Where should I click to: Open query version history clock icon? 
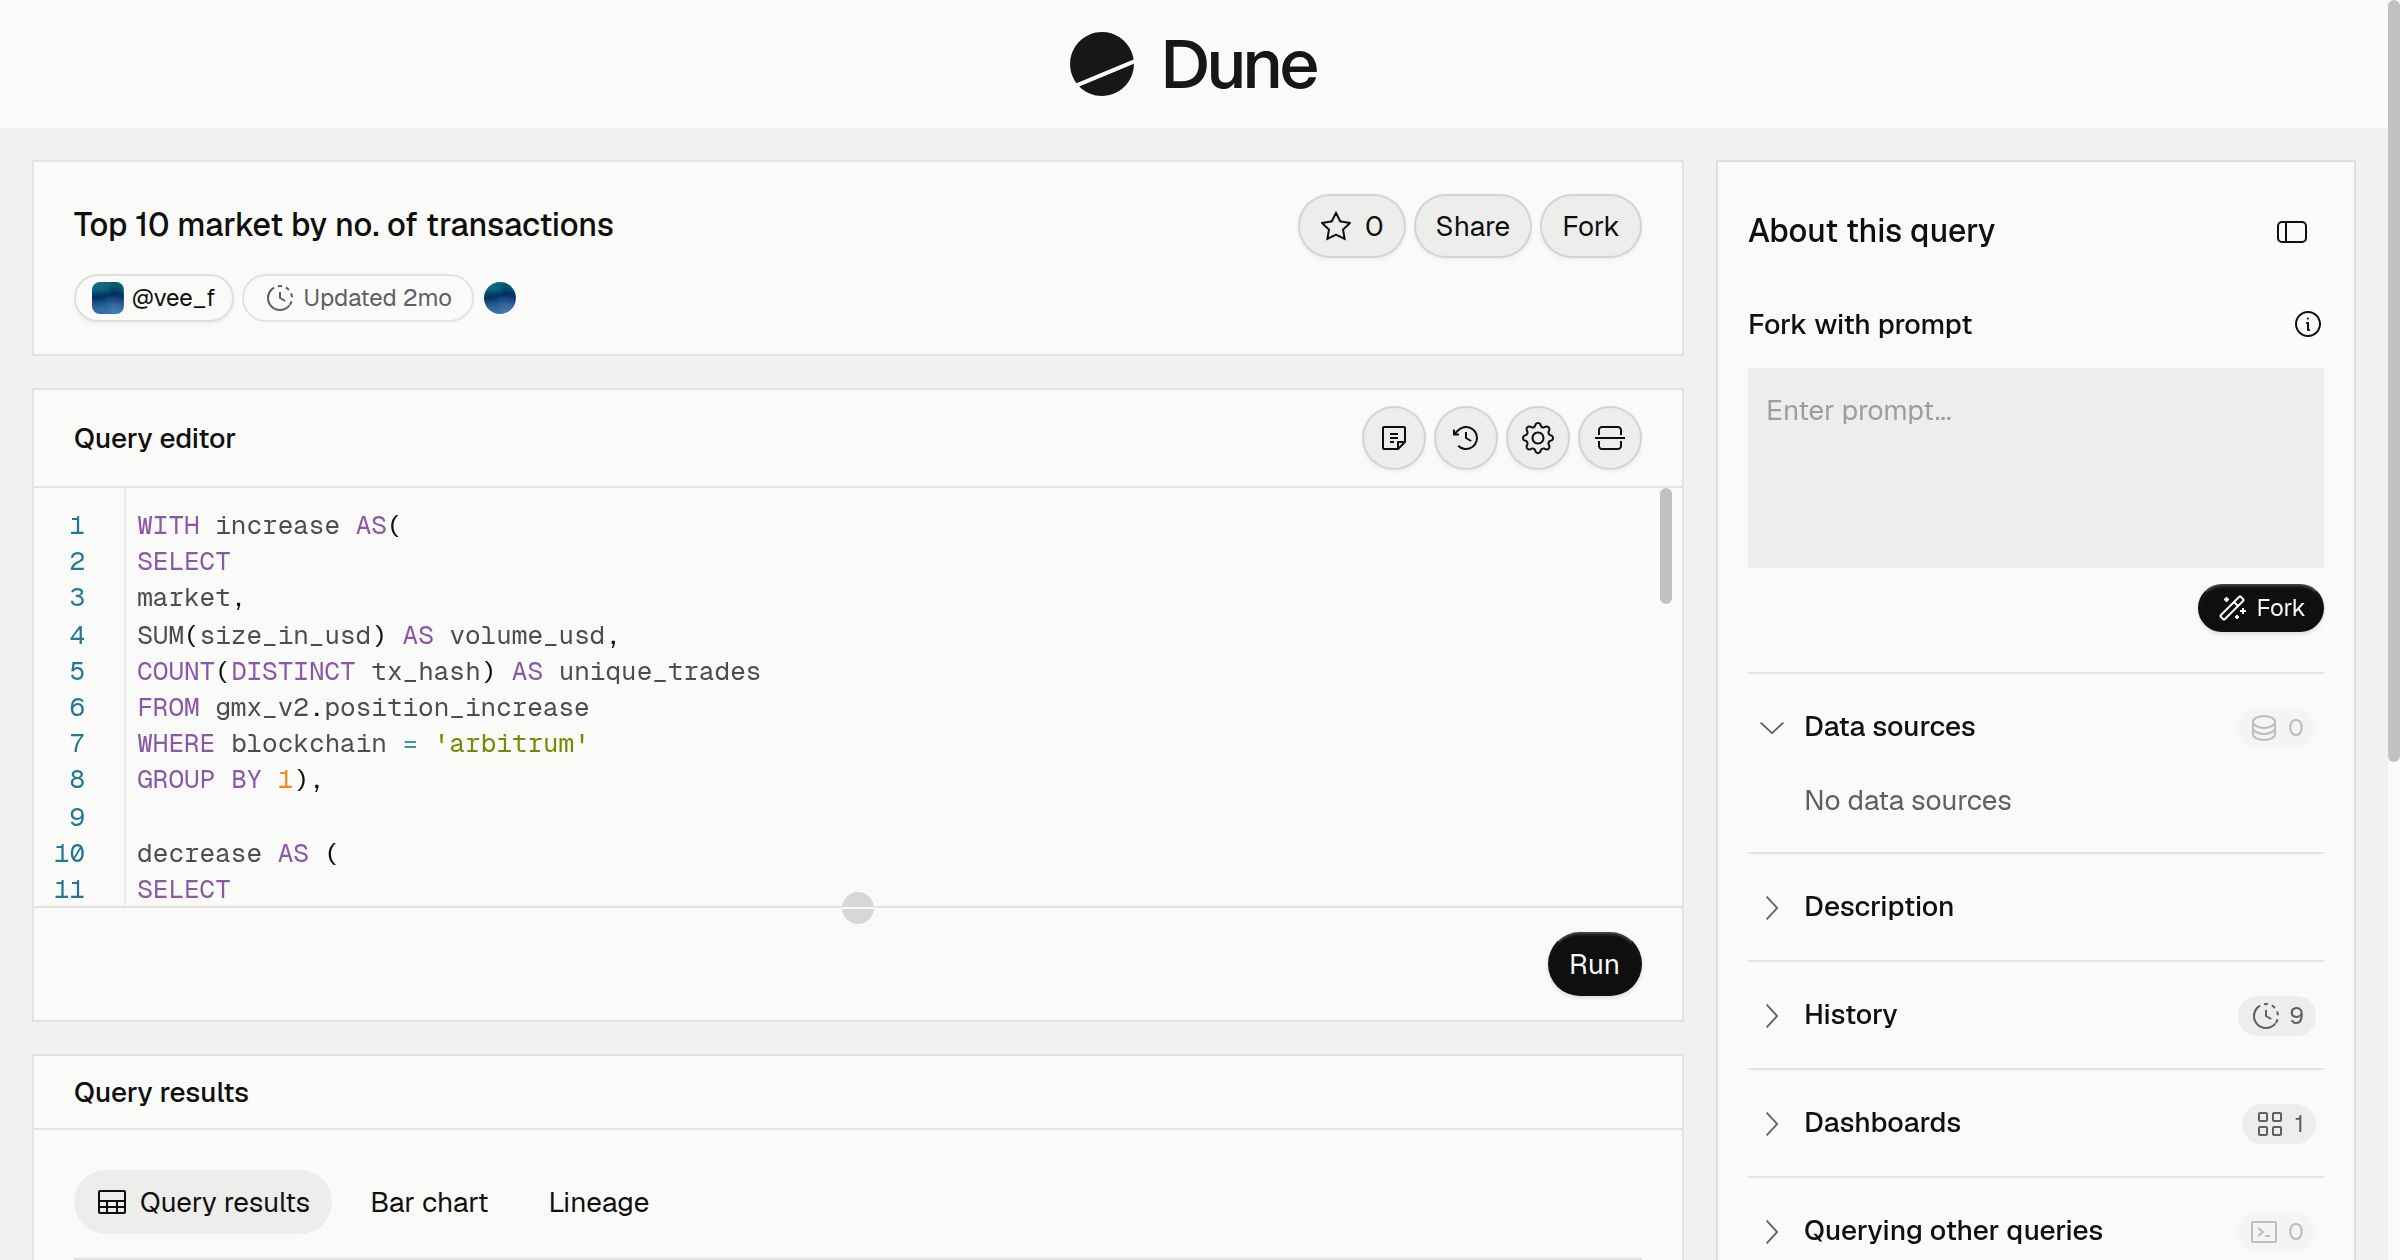pos(1465,438)
